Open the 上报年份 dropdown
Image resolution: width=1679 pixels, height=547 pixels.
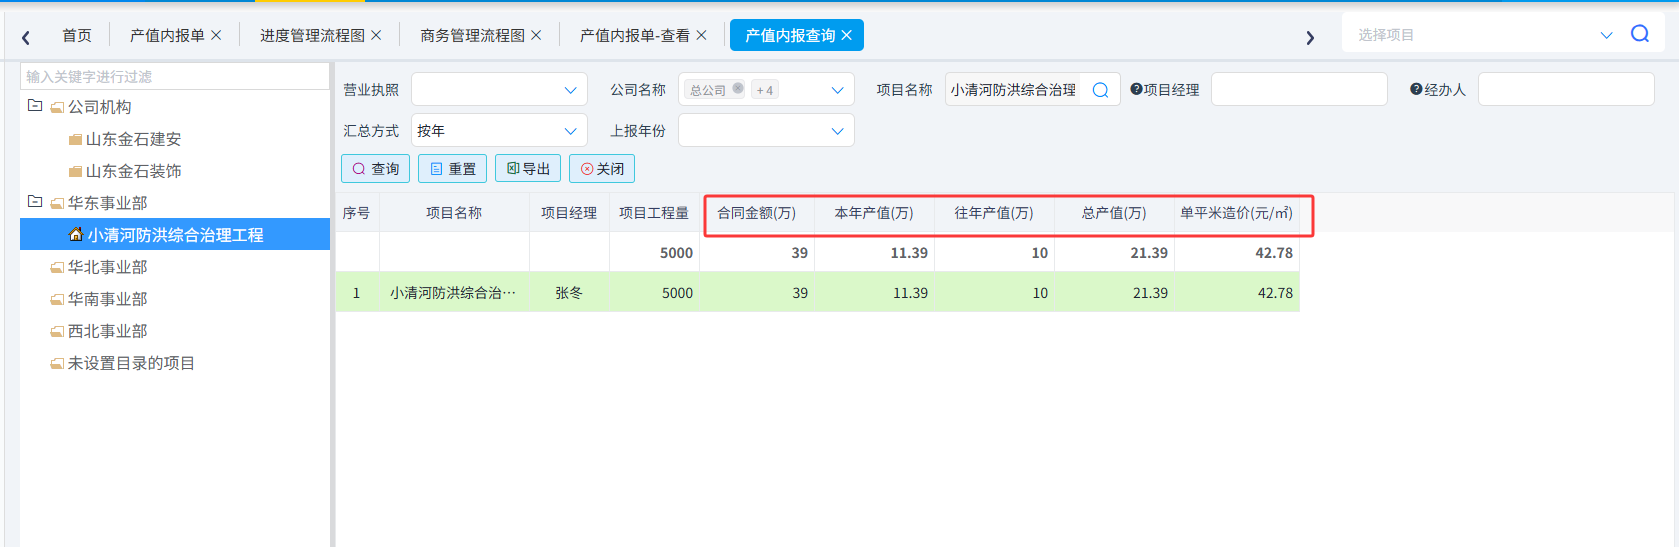(766, 130)
